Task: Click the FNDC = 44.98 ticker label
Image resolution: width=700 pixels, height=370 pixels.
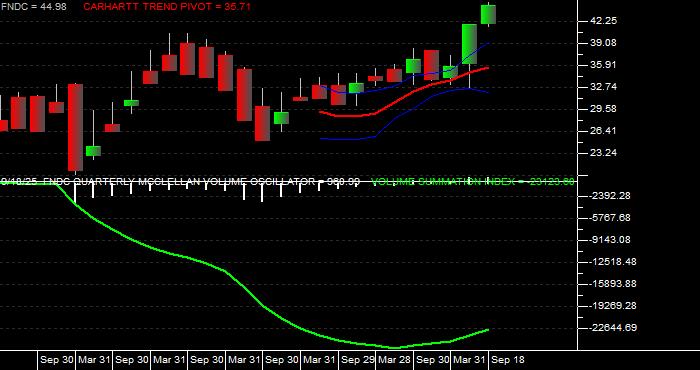Action: (x=33, y=6)
